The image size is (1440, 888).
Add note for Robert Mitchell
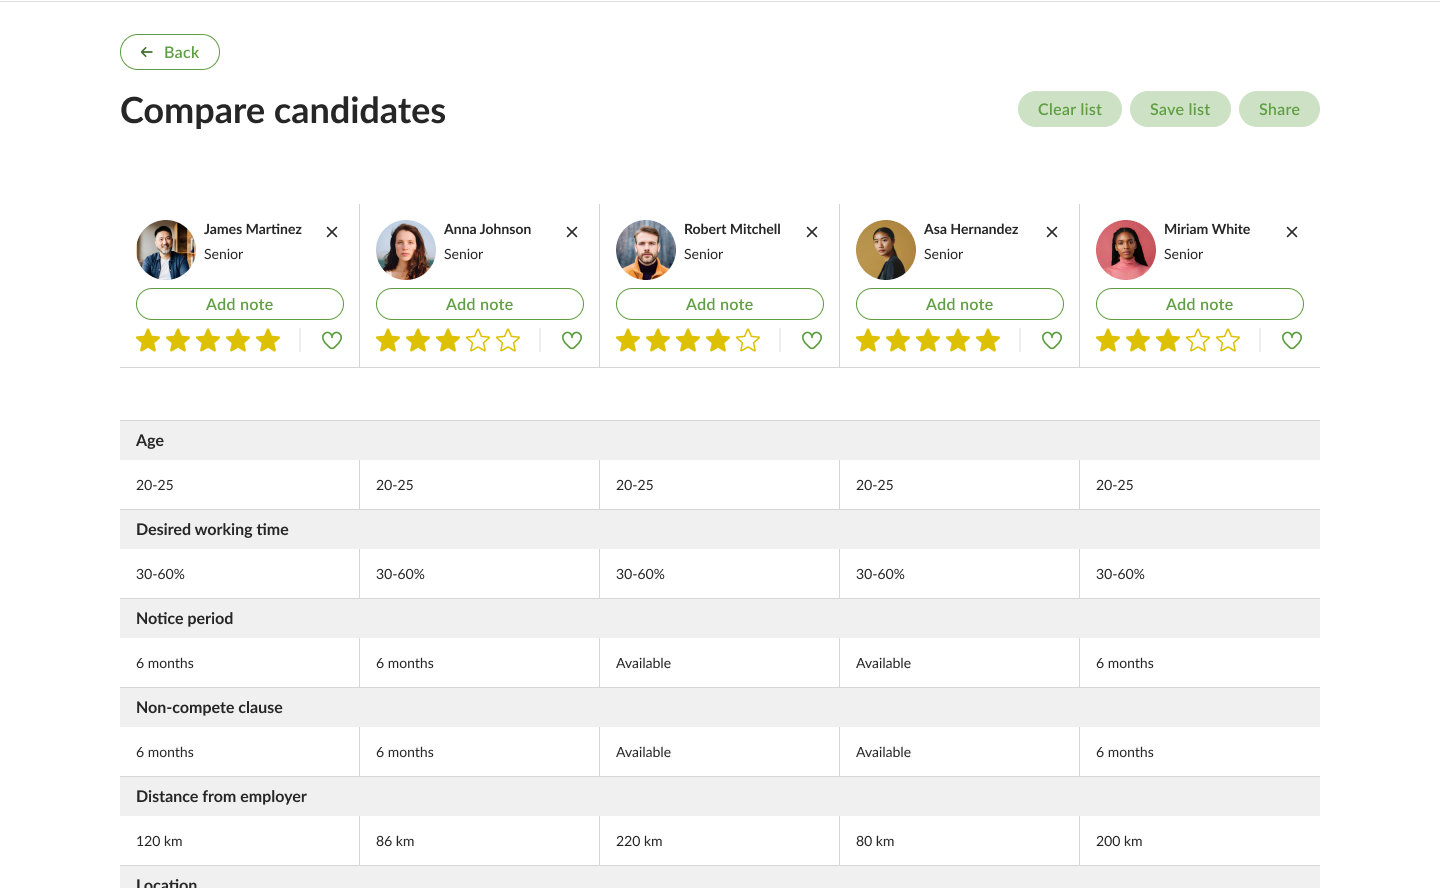click(720, 304)
